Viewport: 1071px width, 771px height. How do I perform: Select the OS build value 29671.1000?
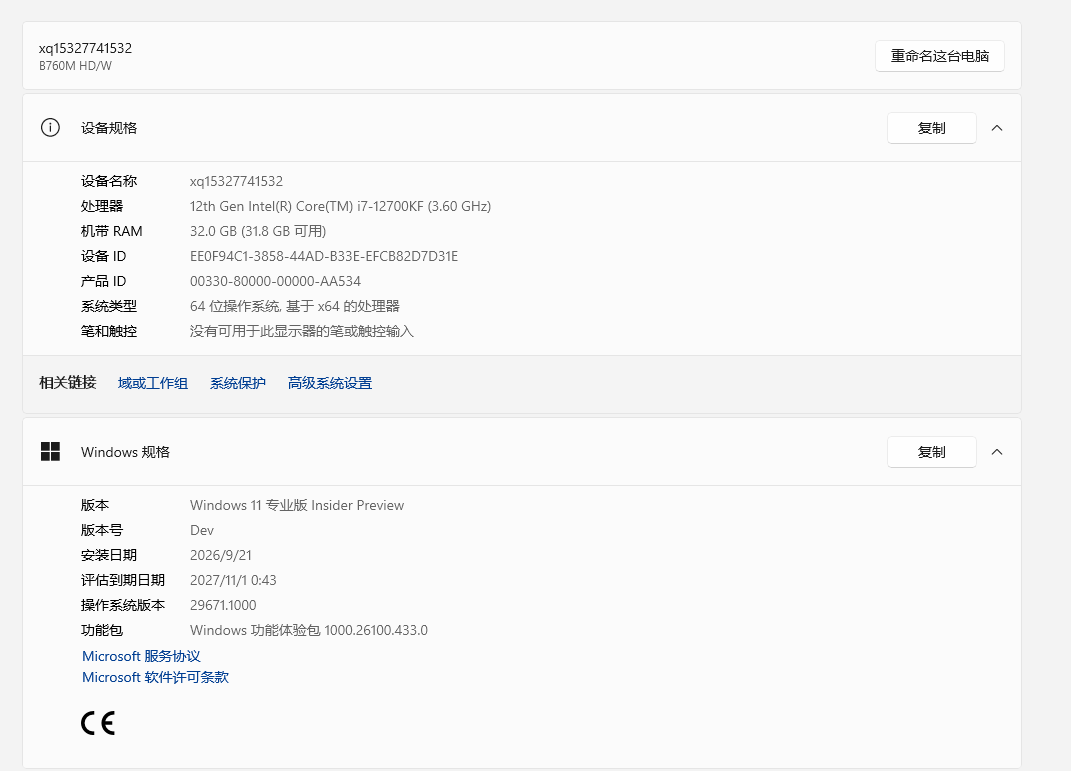pyautogui.click(x=223, y=605)
